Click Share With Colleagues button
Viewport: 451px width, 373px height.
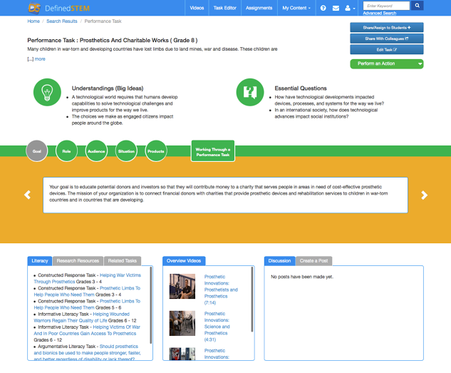pyautogui.click(x=387, y=38)
